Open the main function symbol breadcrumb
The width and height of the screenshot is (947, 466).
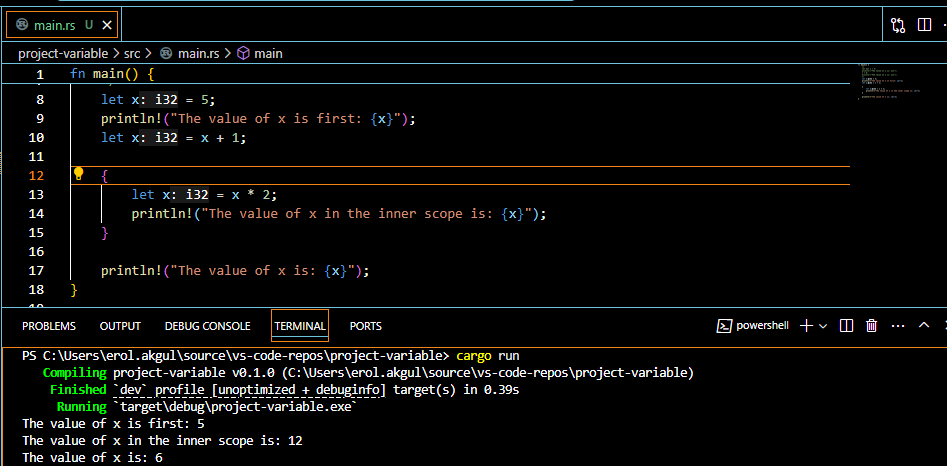click(267, 53)
